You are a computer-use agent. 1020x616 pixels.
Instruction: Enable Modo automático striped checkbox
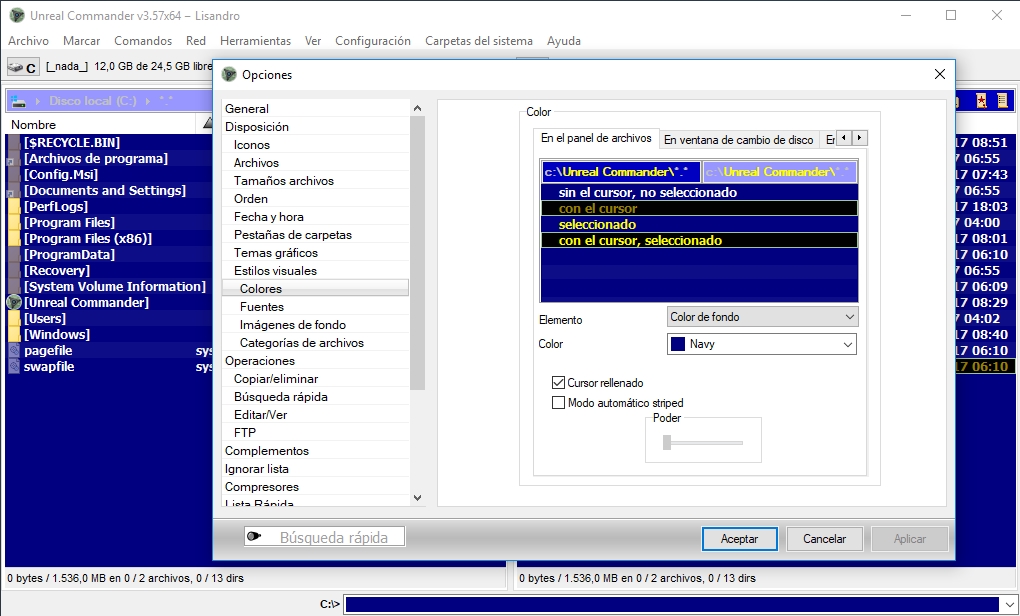point(558,403)
